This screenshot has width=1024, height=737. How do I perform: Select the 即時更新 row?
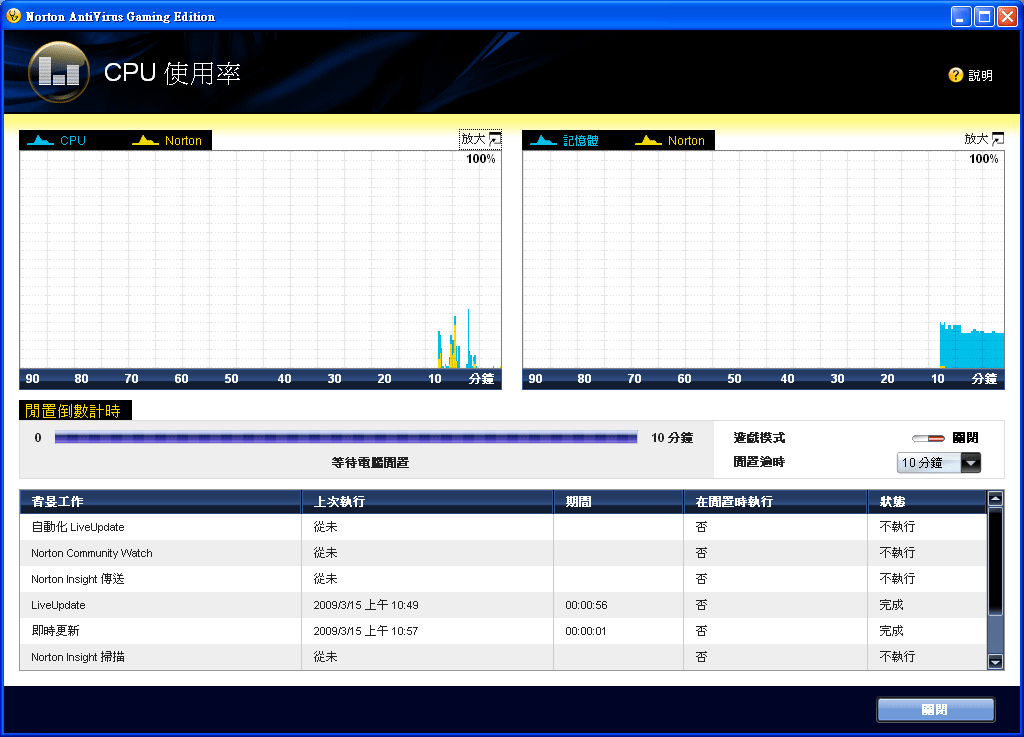pyautogui.click(x=503, y=631)
